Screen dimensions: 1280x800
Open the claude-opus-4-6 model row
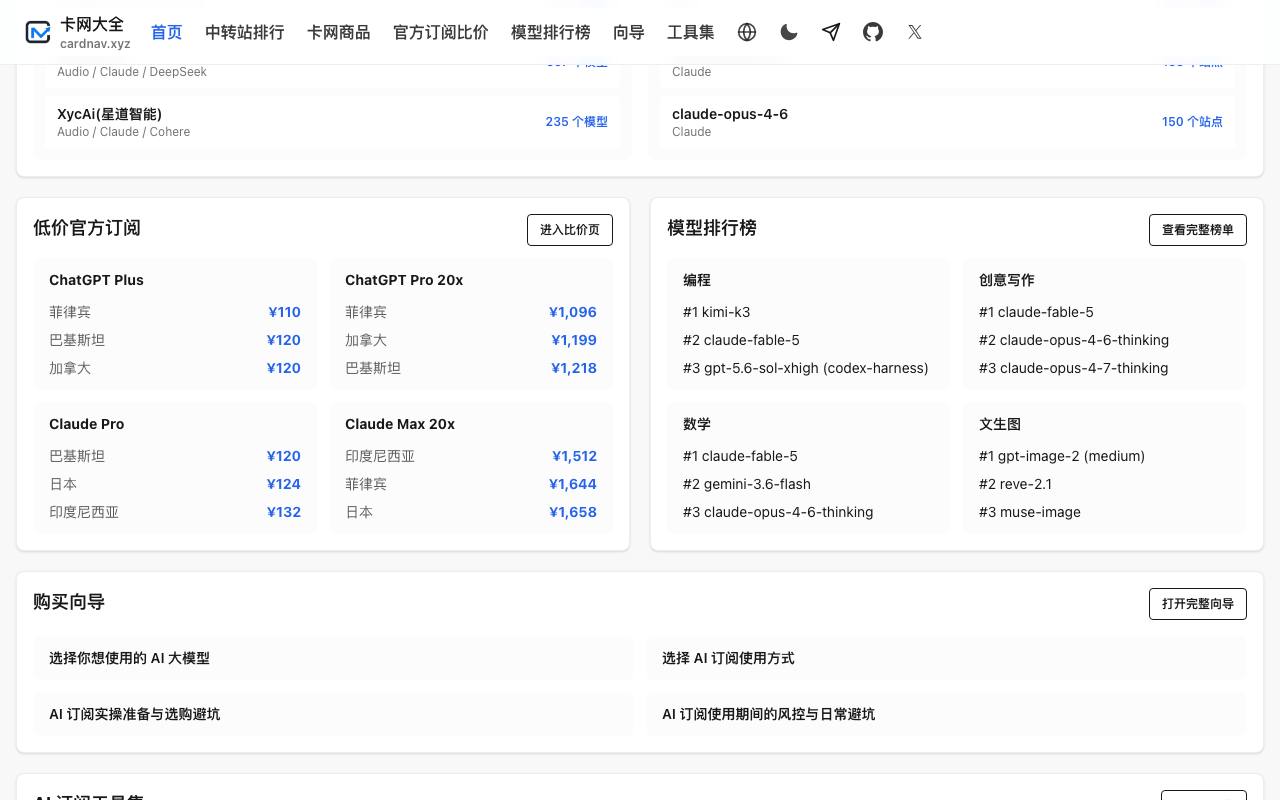[947, 122]
